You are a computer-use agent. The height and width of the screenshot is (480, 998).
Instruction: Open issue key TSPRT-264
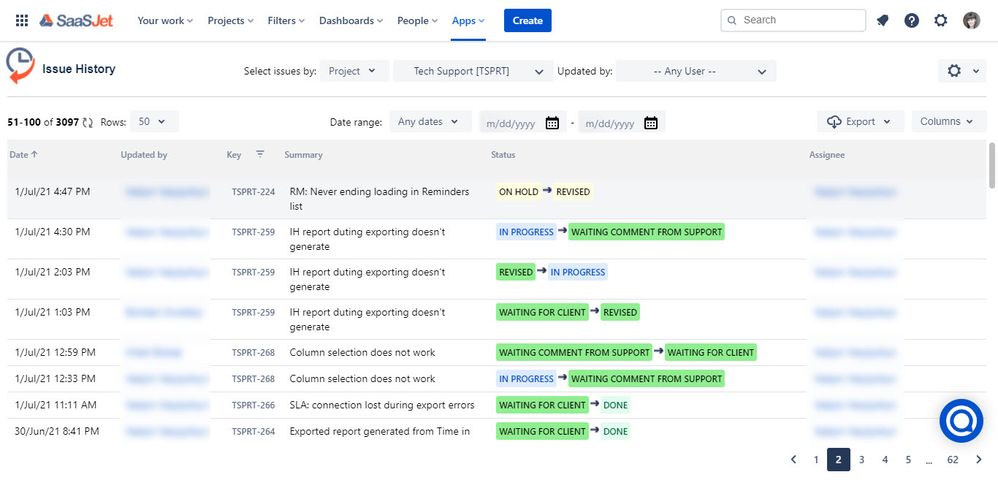(x=253, y=432)
